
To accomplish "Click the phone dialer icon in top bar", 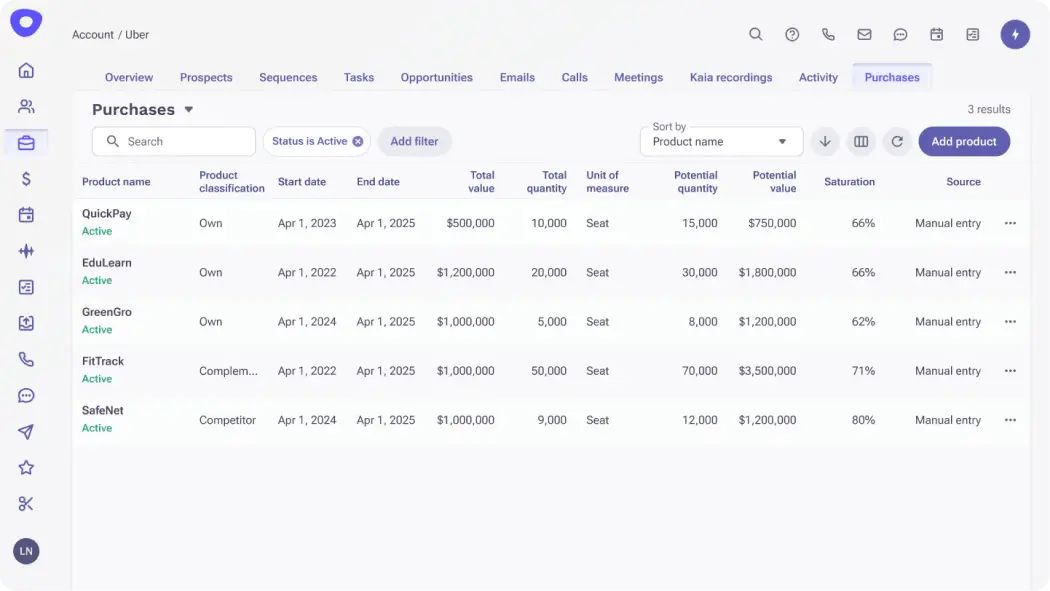I will click(828, 34).
